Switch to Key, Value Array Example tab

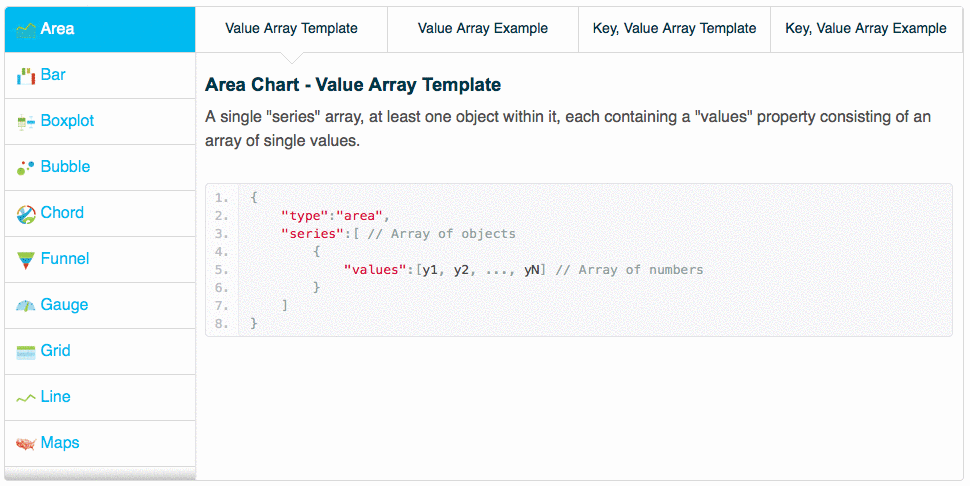[x=866, y=29]
